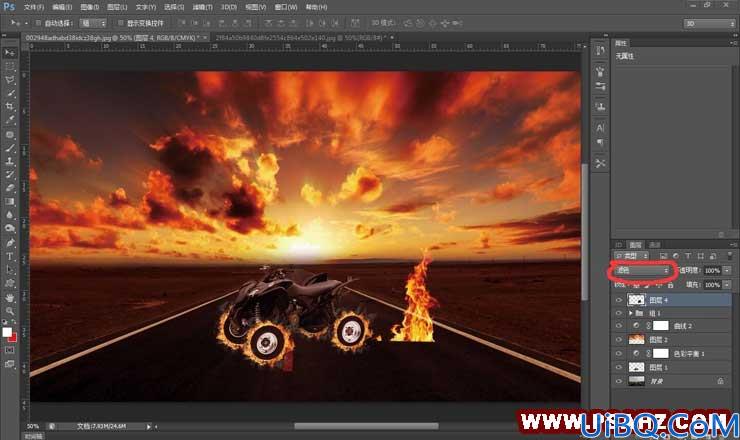Screen dimensions: 740x440
Task: Open the auto-select group/layer dropdown
Action: point(92,23)
